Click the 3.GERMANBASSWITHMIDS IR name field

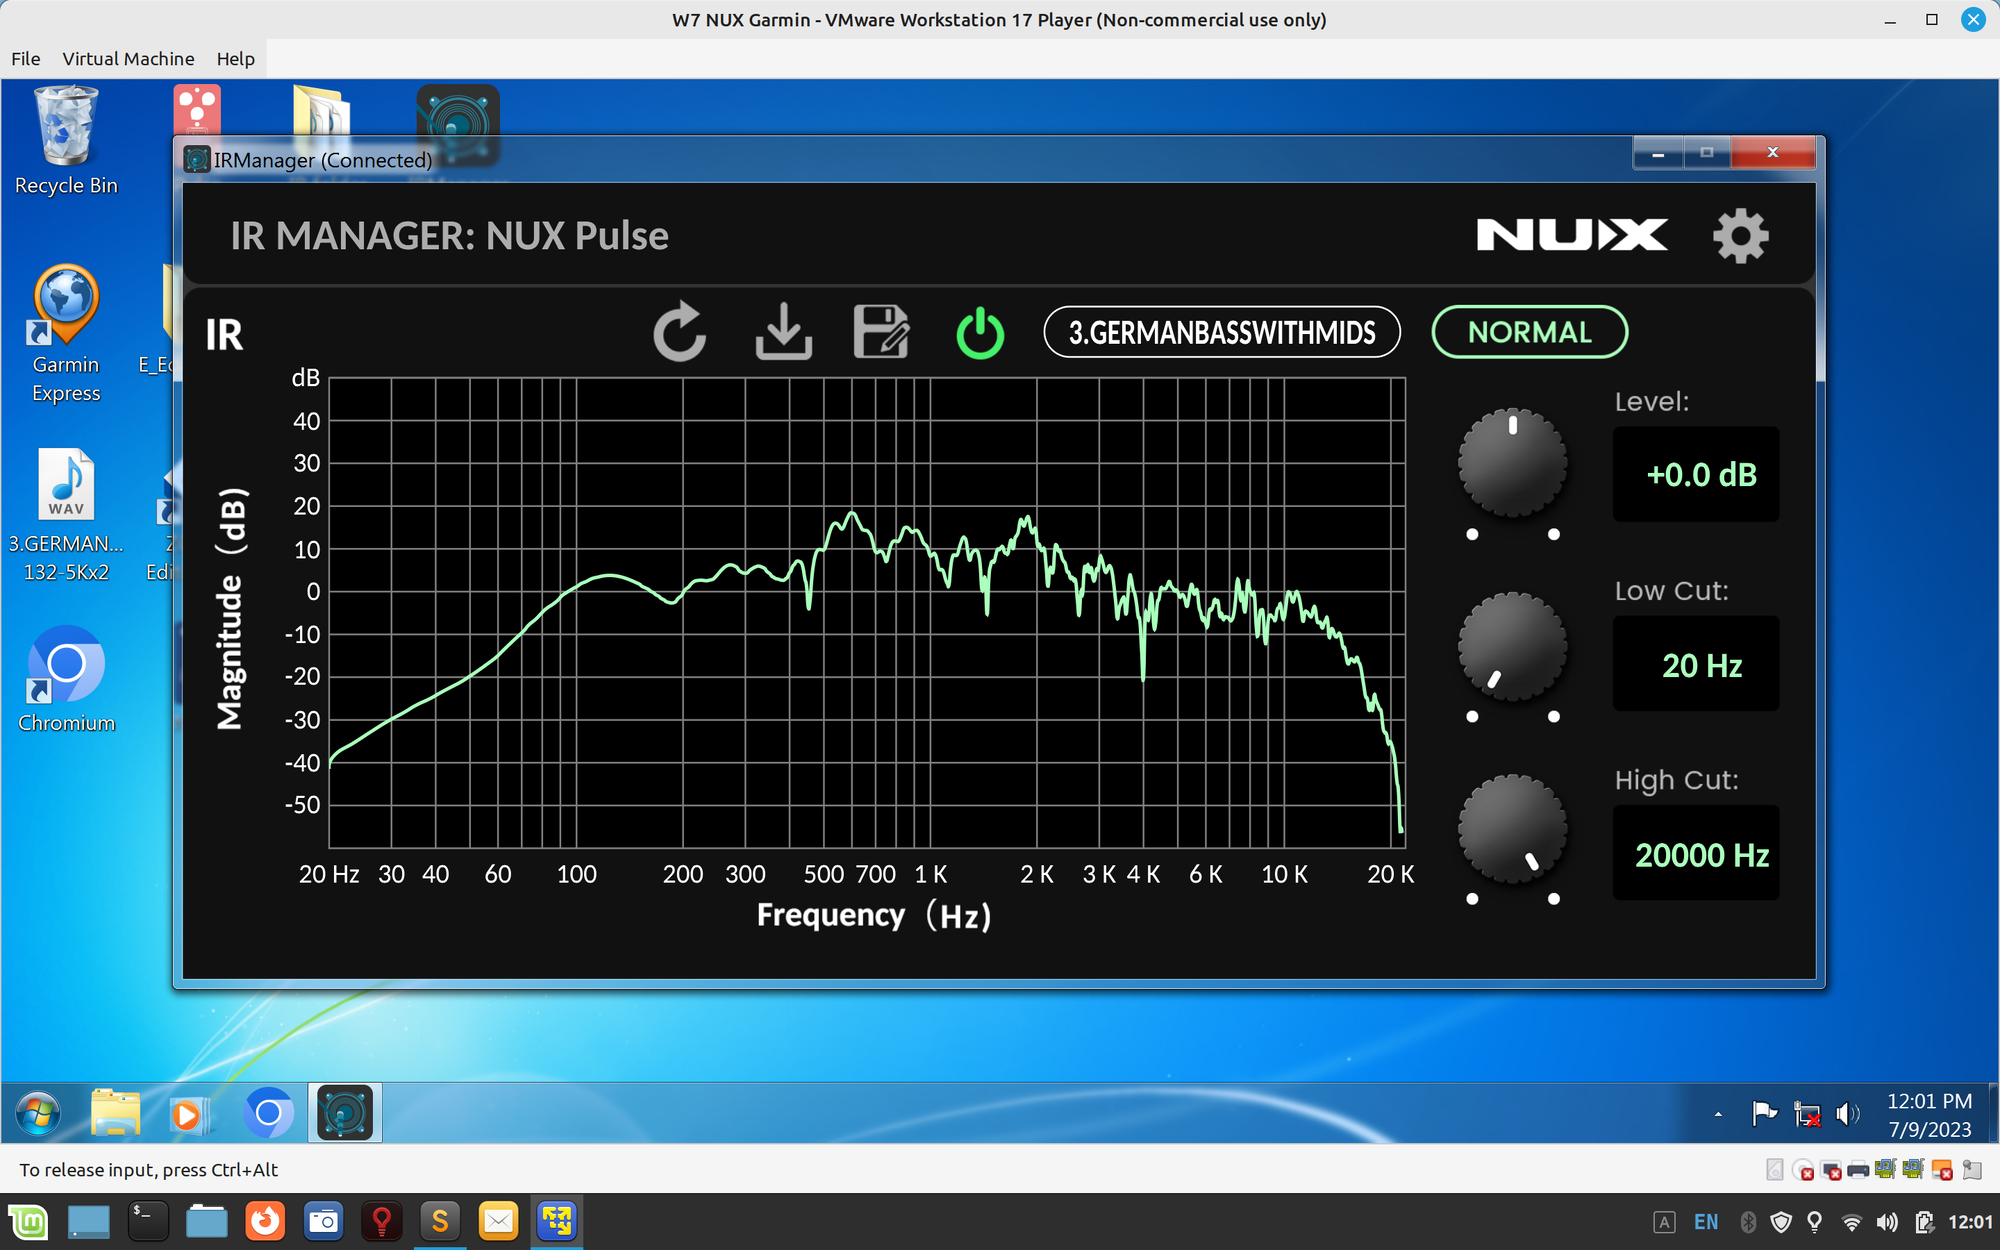pos(1222,332)
